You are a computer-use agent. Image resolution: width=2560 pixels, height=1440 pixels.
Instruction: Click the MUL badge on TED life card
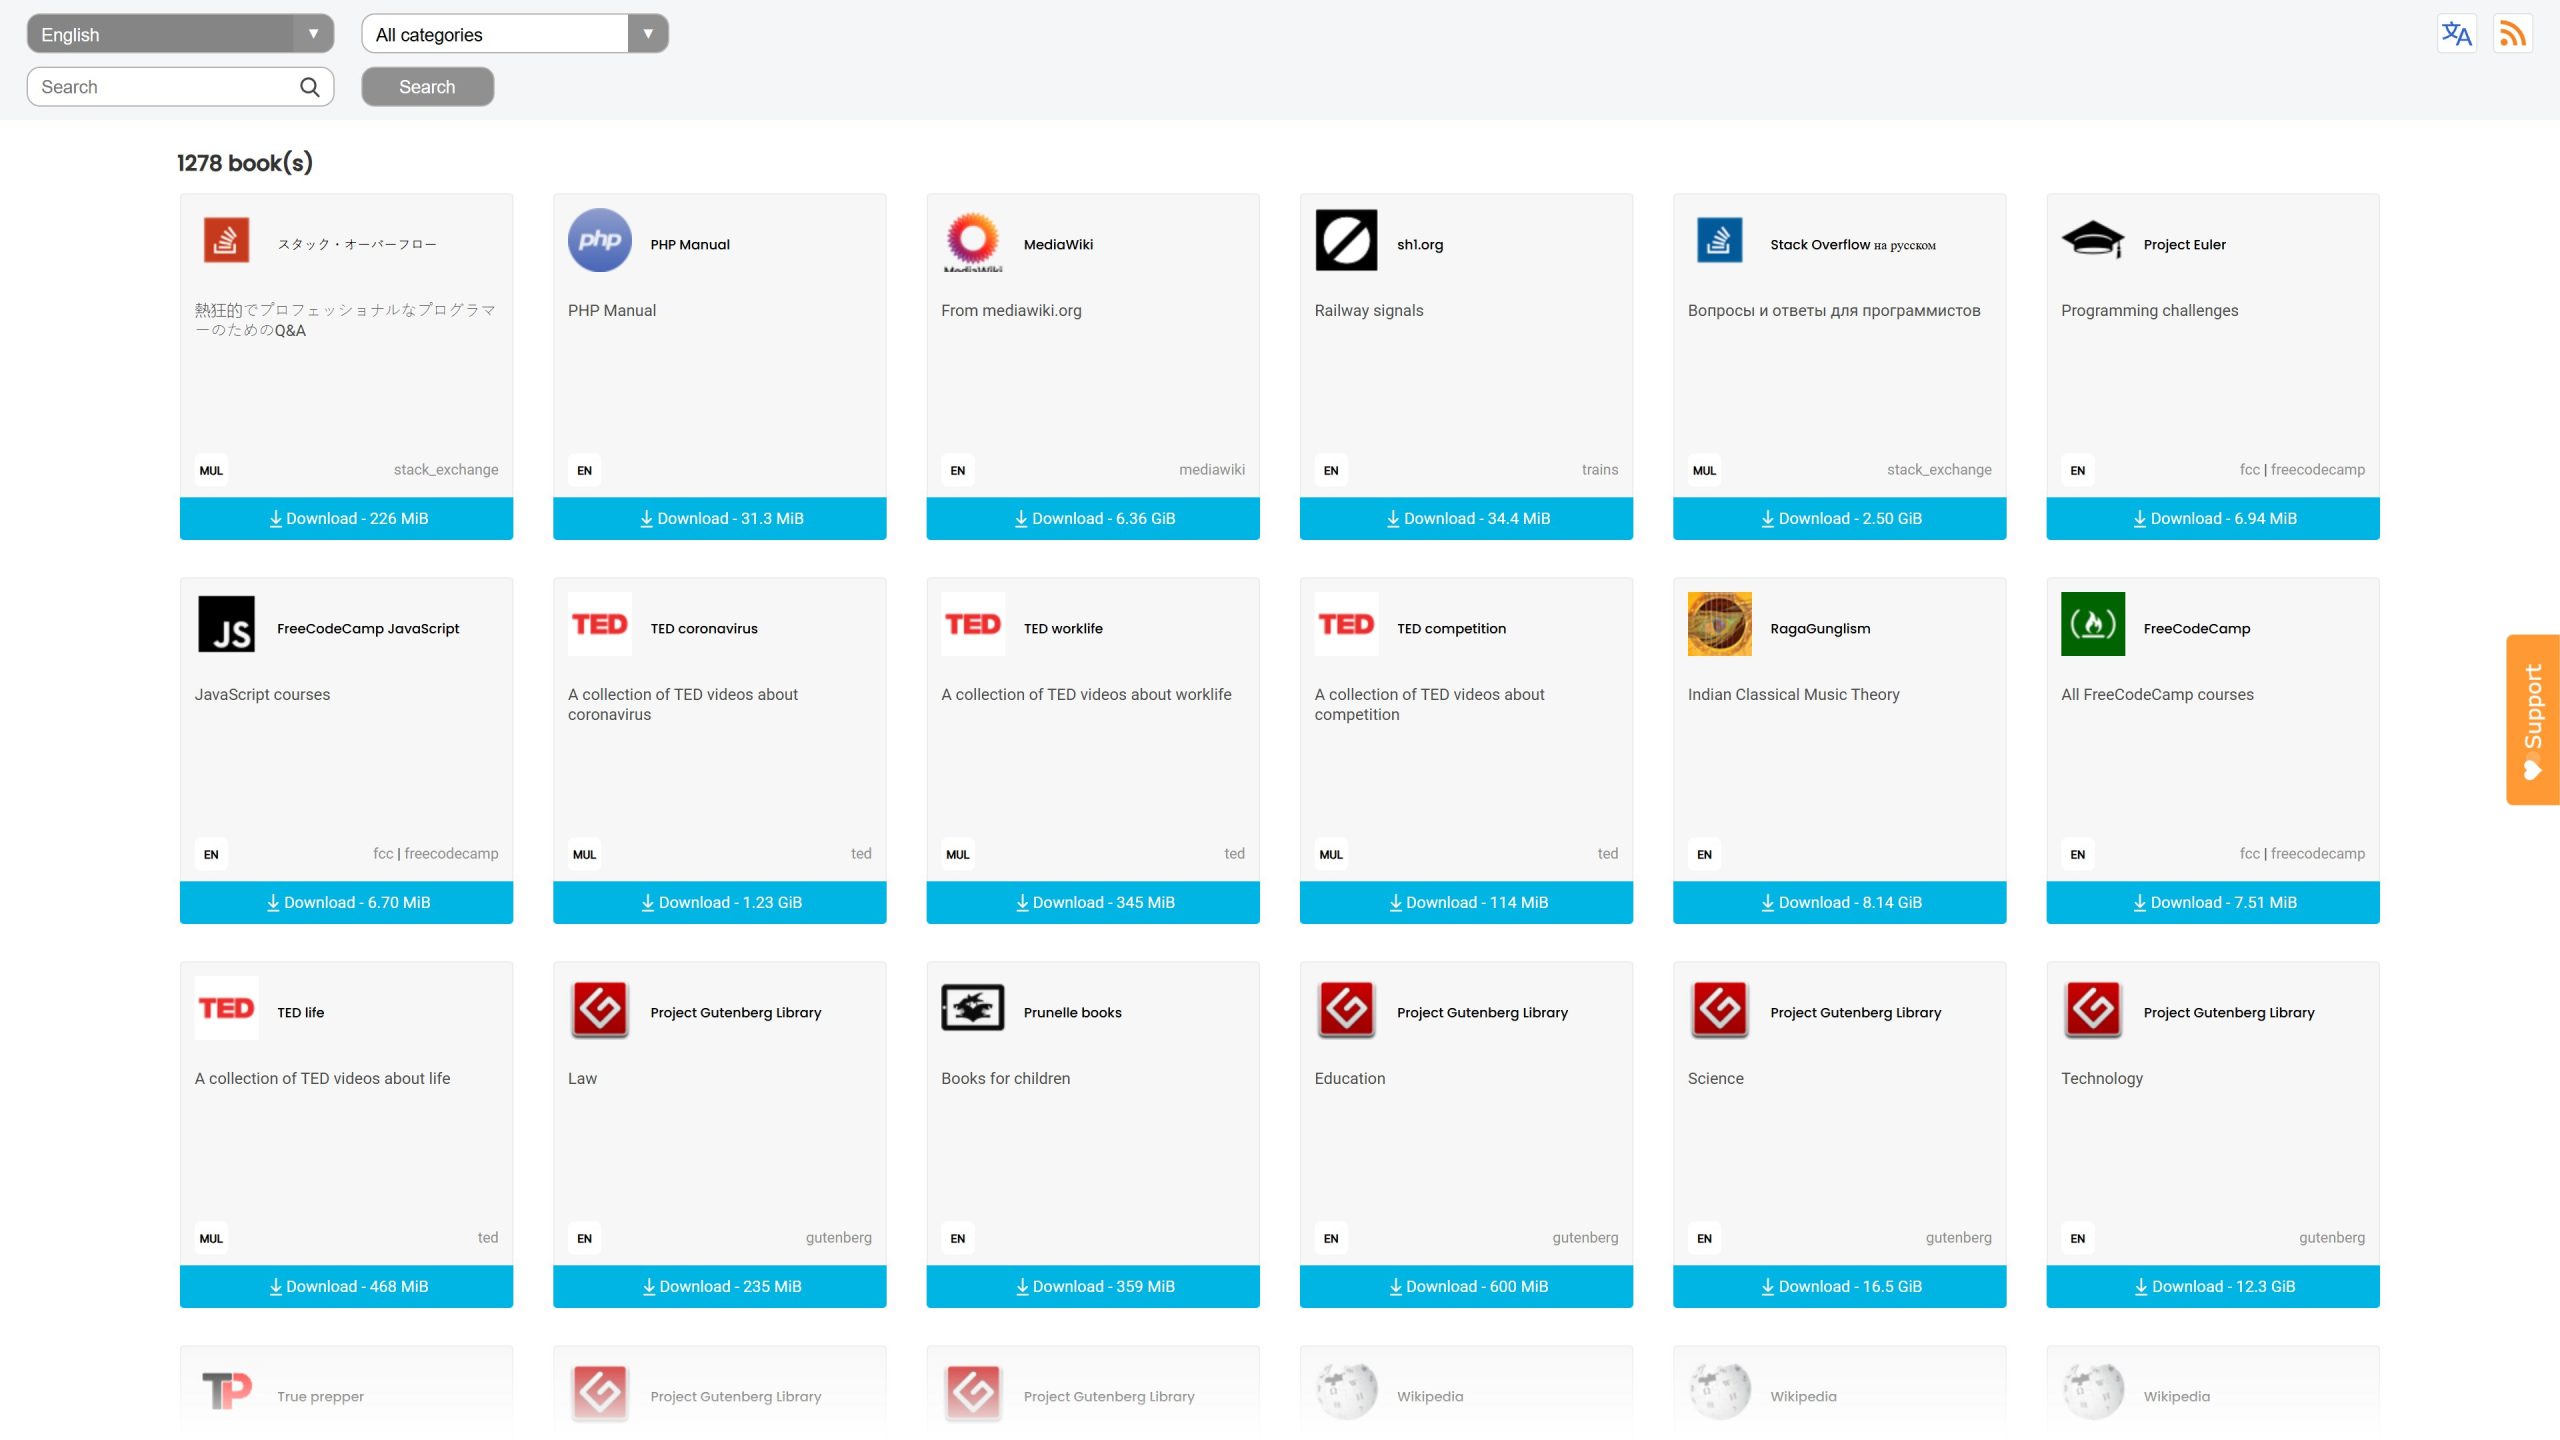pos(211,1239)
